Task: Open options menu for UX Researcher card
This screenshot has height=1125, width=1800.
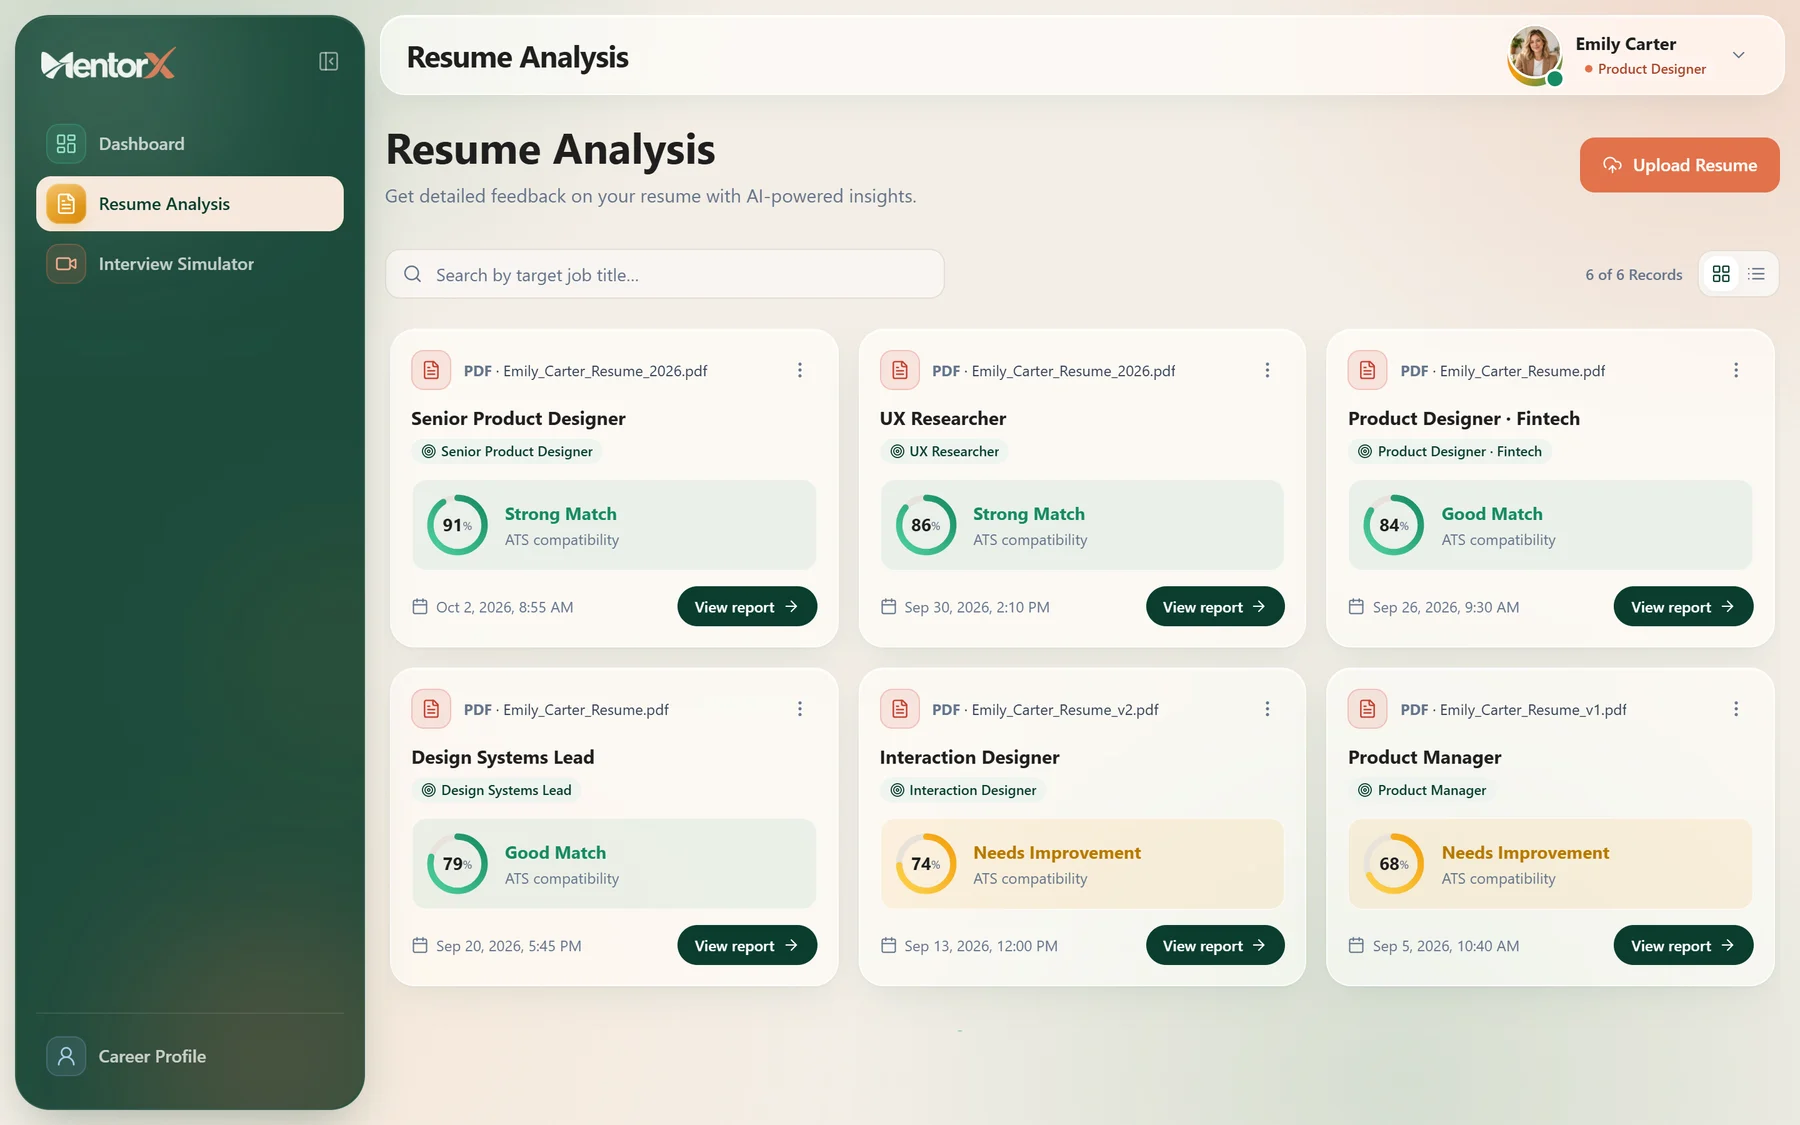Action: pyautogui.click(x=1267, y=370)
